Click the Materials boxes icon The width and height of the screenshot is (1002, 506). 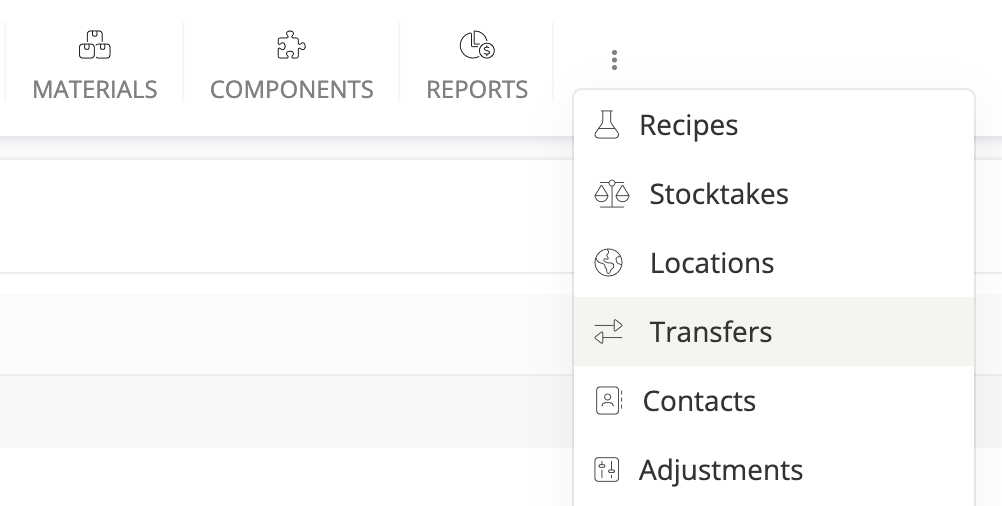point(94,45)
